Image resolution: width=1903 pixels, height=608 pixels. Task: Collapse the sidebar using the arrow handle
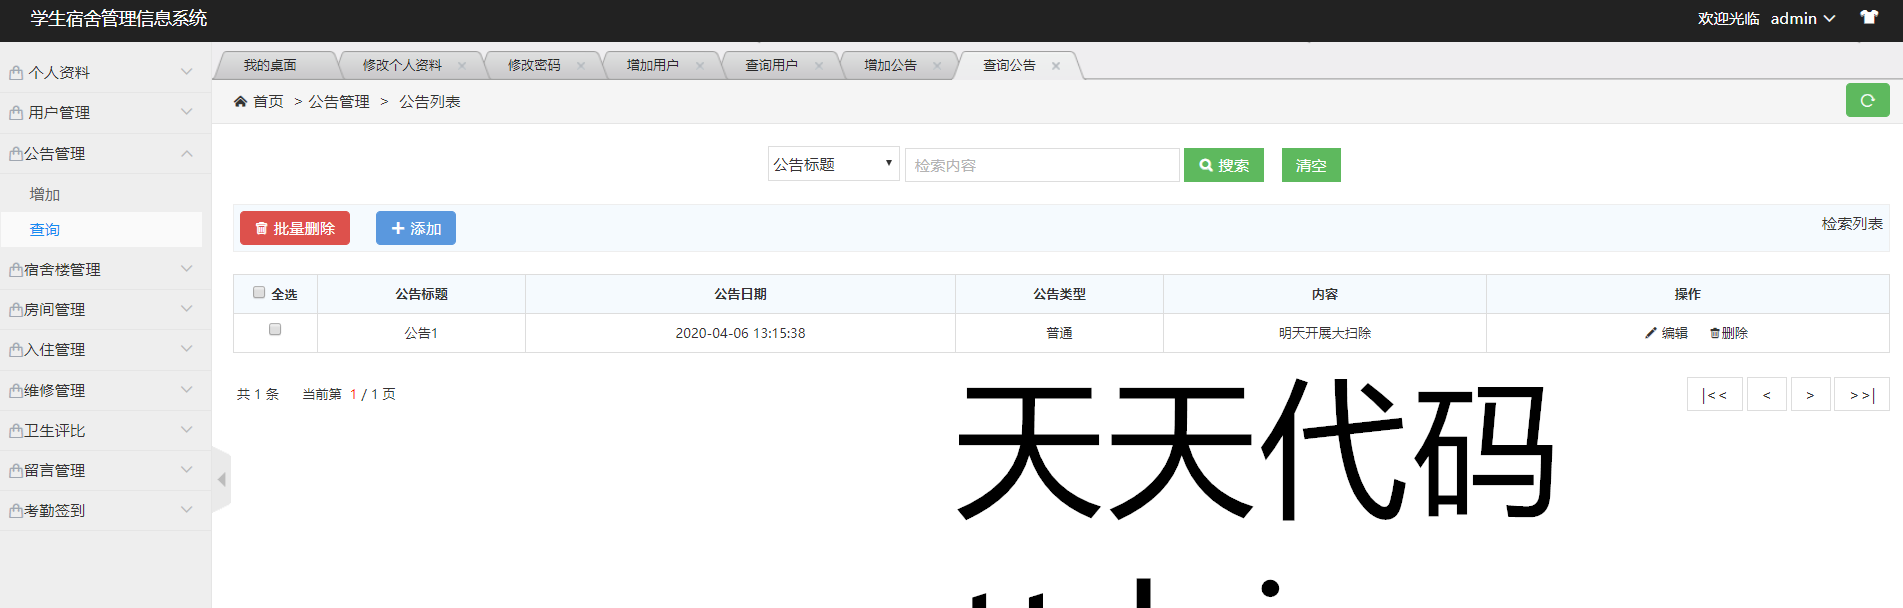pyautogui.click(x=221, y=480)
